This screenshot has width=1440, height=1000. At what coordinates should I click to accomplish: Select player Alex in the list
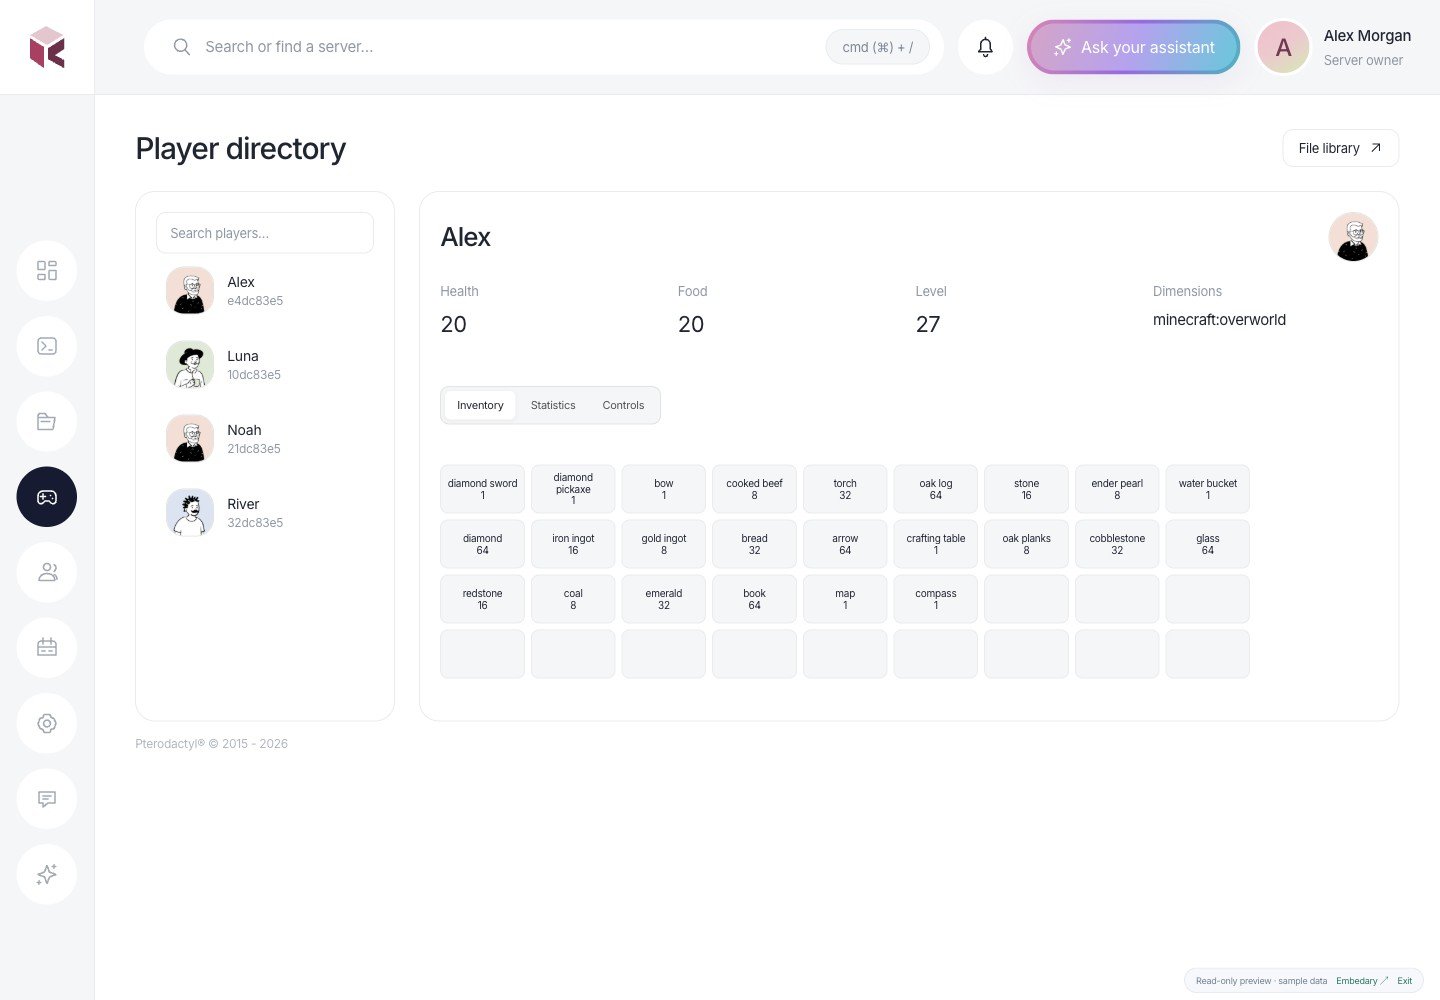coord(265,291)
